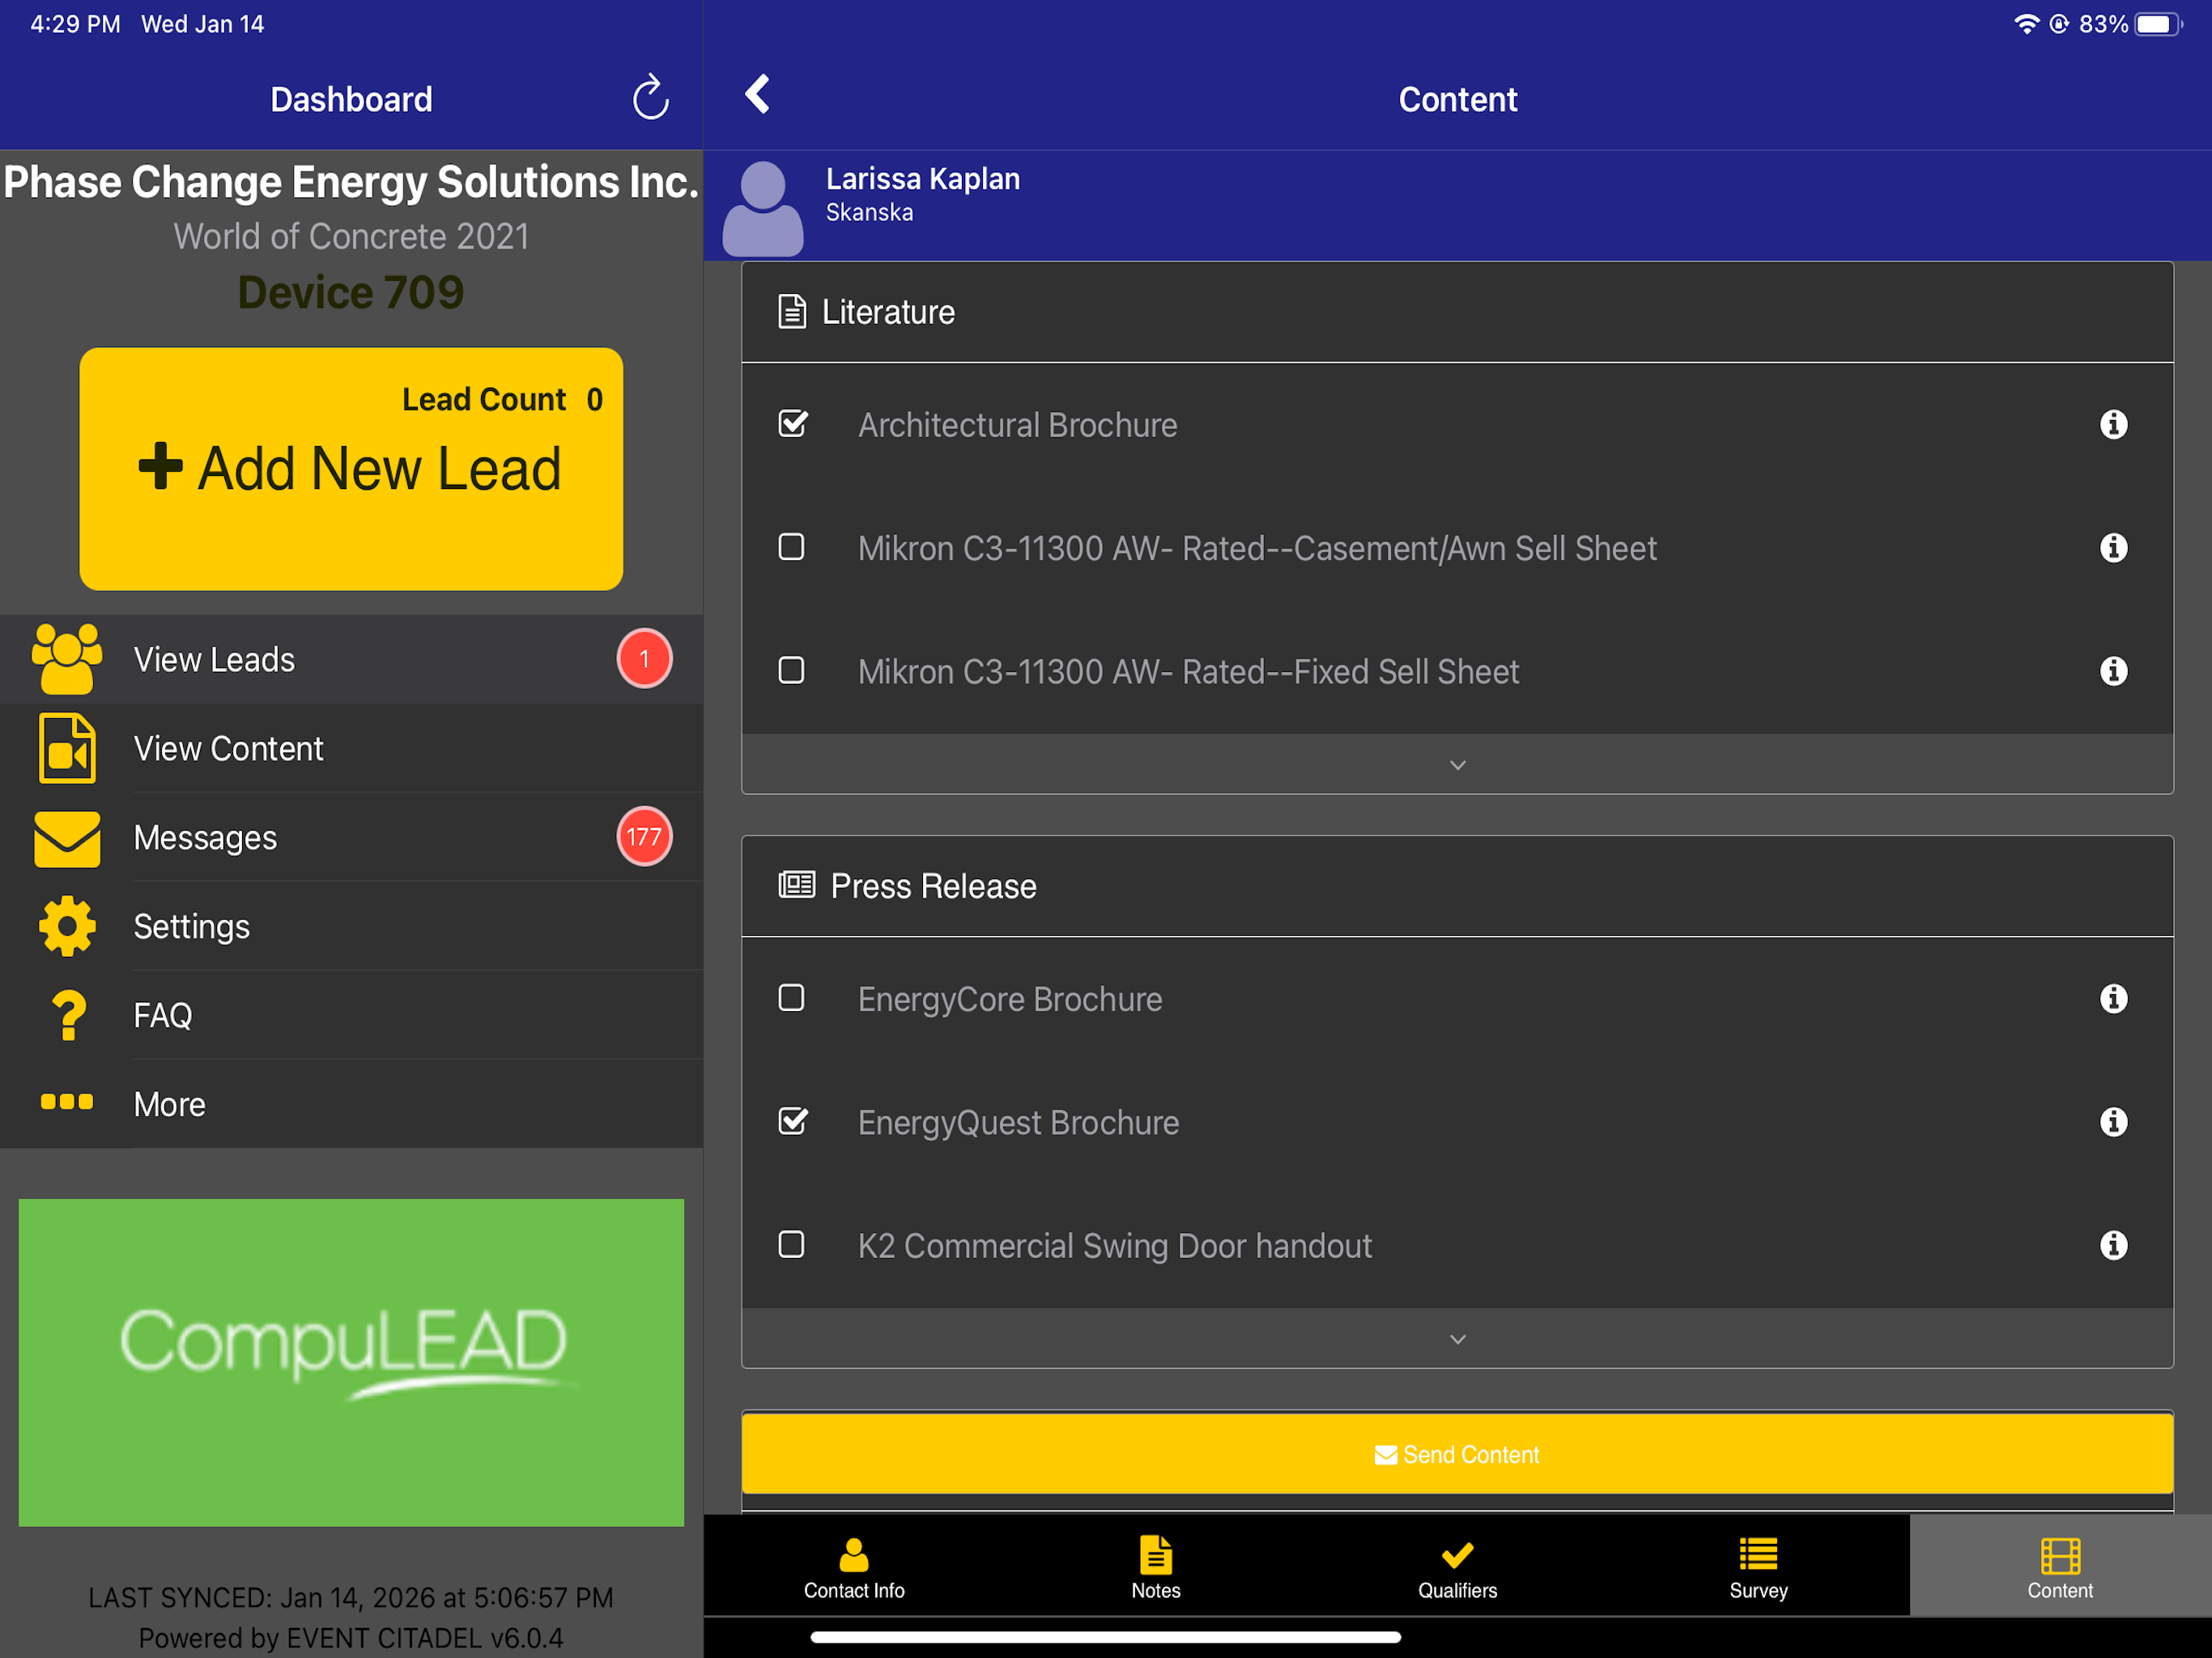Uncheck the Architectural Brochure checkbox

[x=793, y=424]
